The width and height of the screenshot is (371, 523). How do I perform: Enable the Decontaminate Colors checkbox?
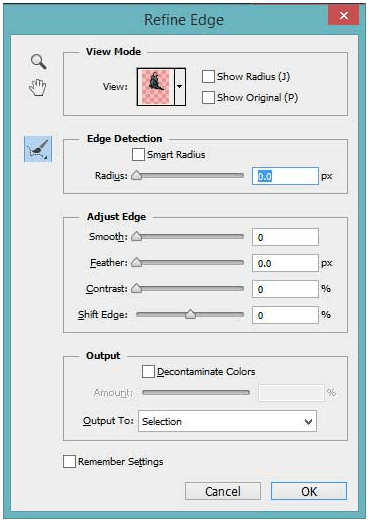[148, 372]
